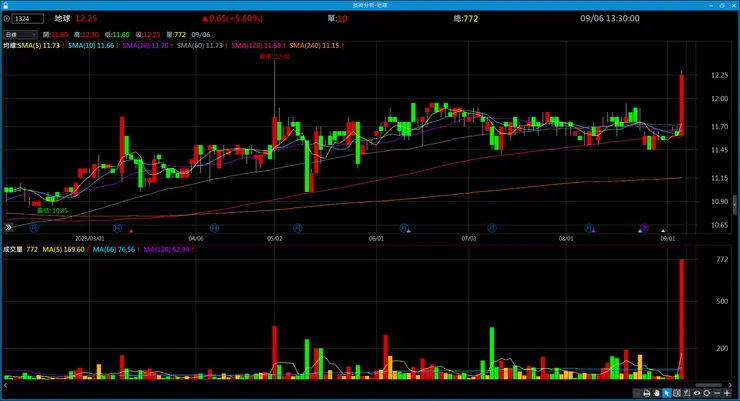Click the add symbol plus icon beside 1324

point(7,19)
